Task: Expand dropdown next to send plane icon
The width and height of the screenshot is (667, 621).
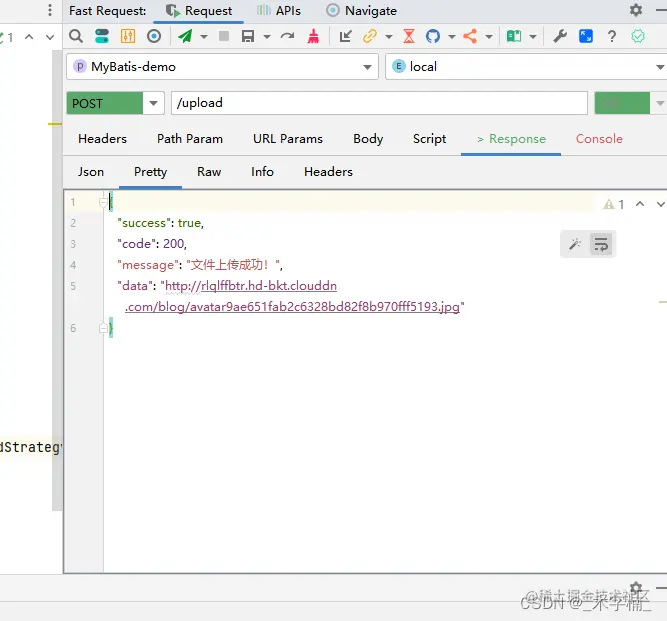Action: [204, 37]
